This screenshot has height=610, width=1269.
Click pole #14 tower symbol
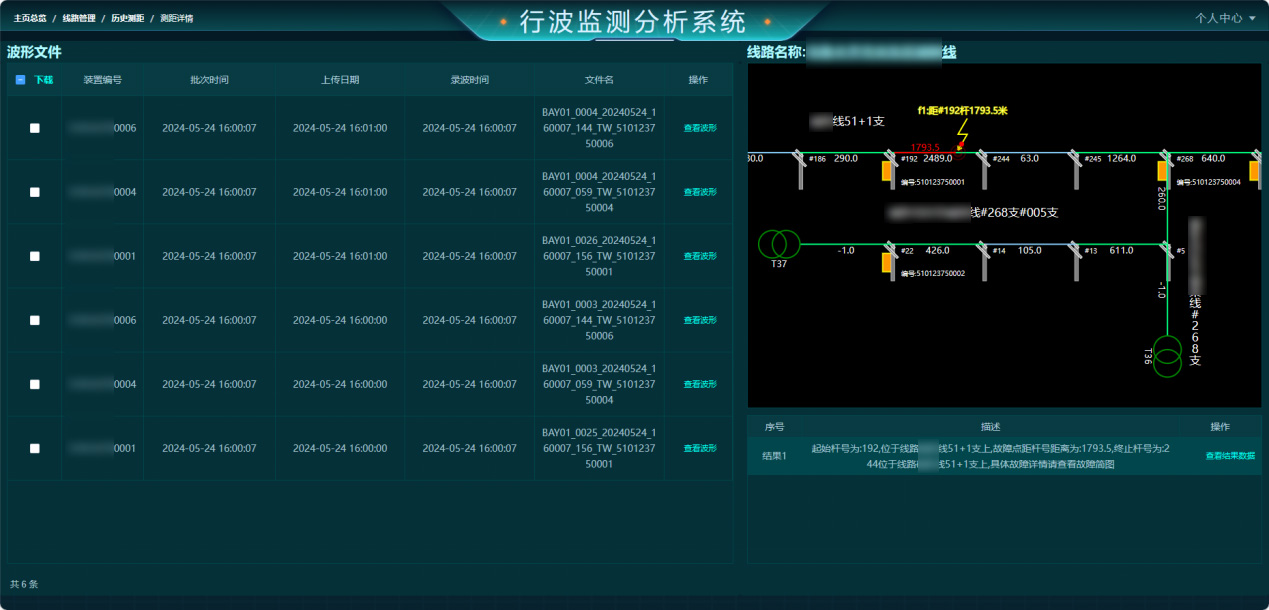click(983, 259)
